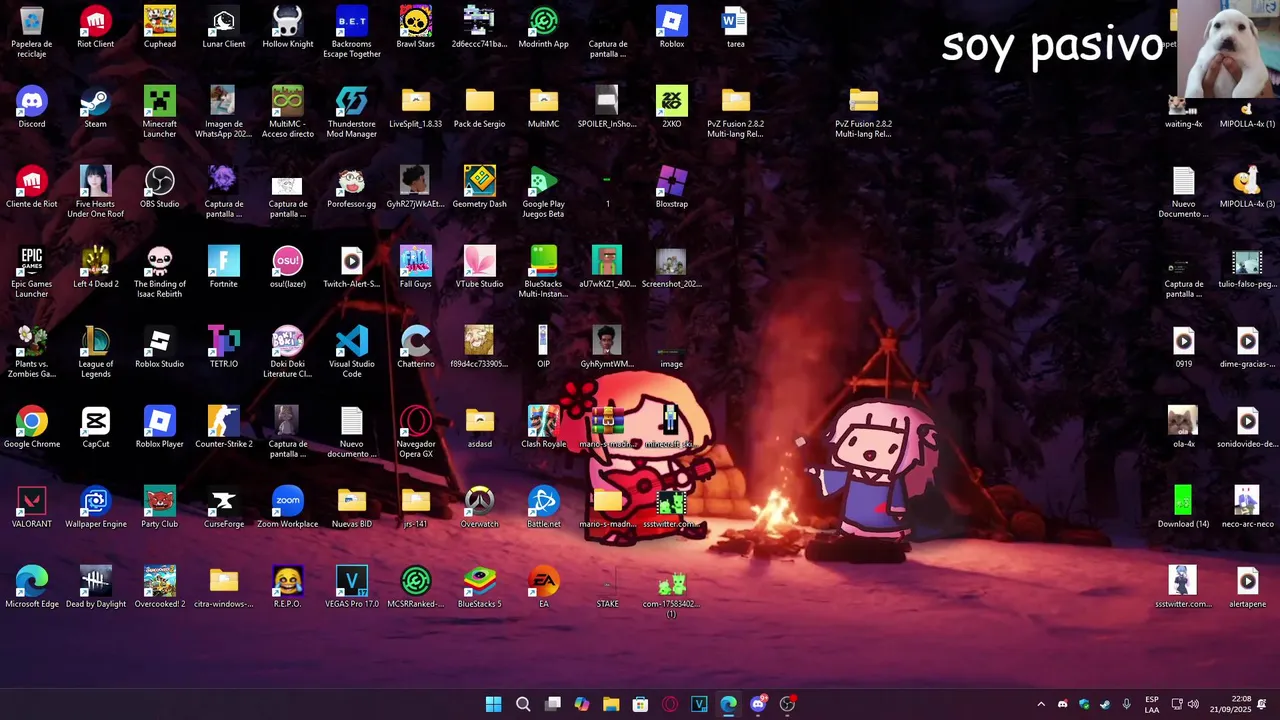Open Left 4 Dead 2 shortcut
Image resolution: width=1280 pixels, height=720 pixels.
96,267
